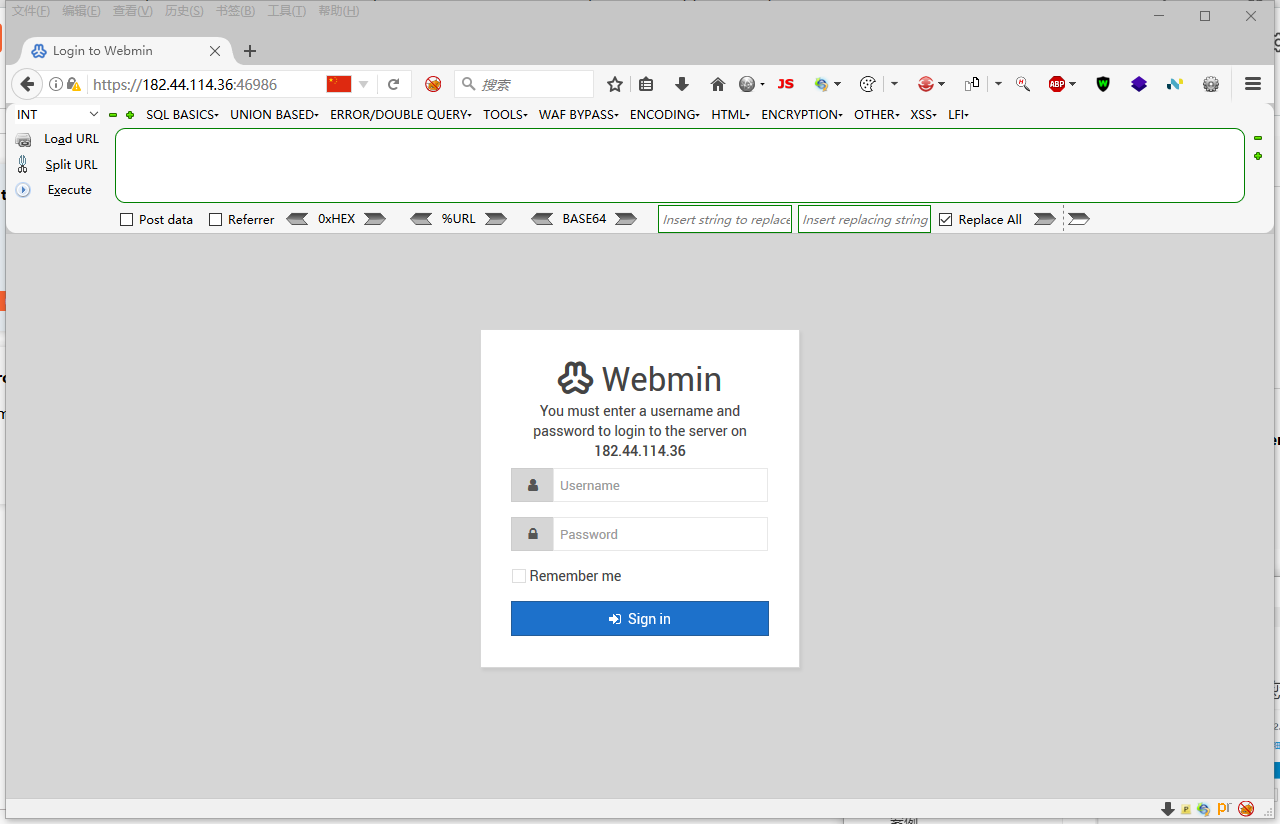1280x824 pixels.
Task: Click the red JS toolbar icon
Action: pos(786,84)
